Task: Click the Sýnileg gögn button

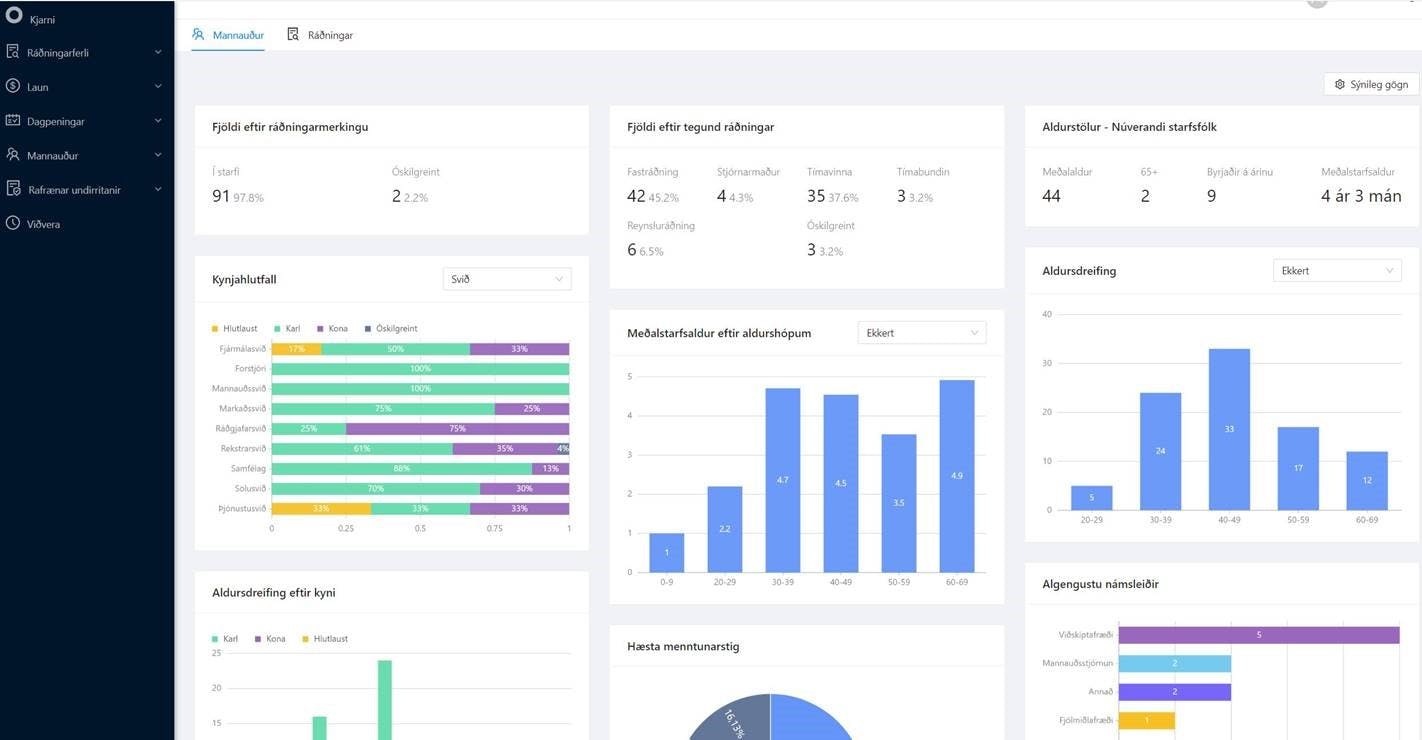Action: (x=1371, y=84)
